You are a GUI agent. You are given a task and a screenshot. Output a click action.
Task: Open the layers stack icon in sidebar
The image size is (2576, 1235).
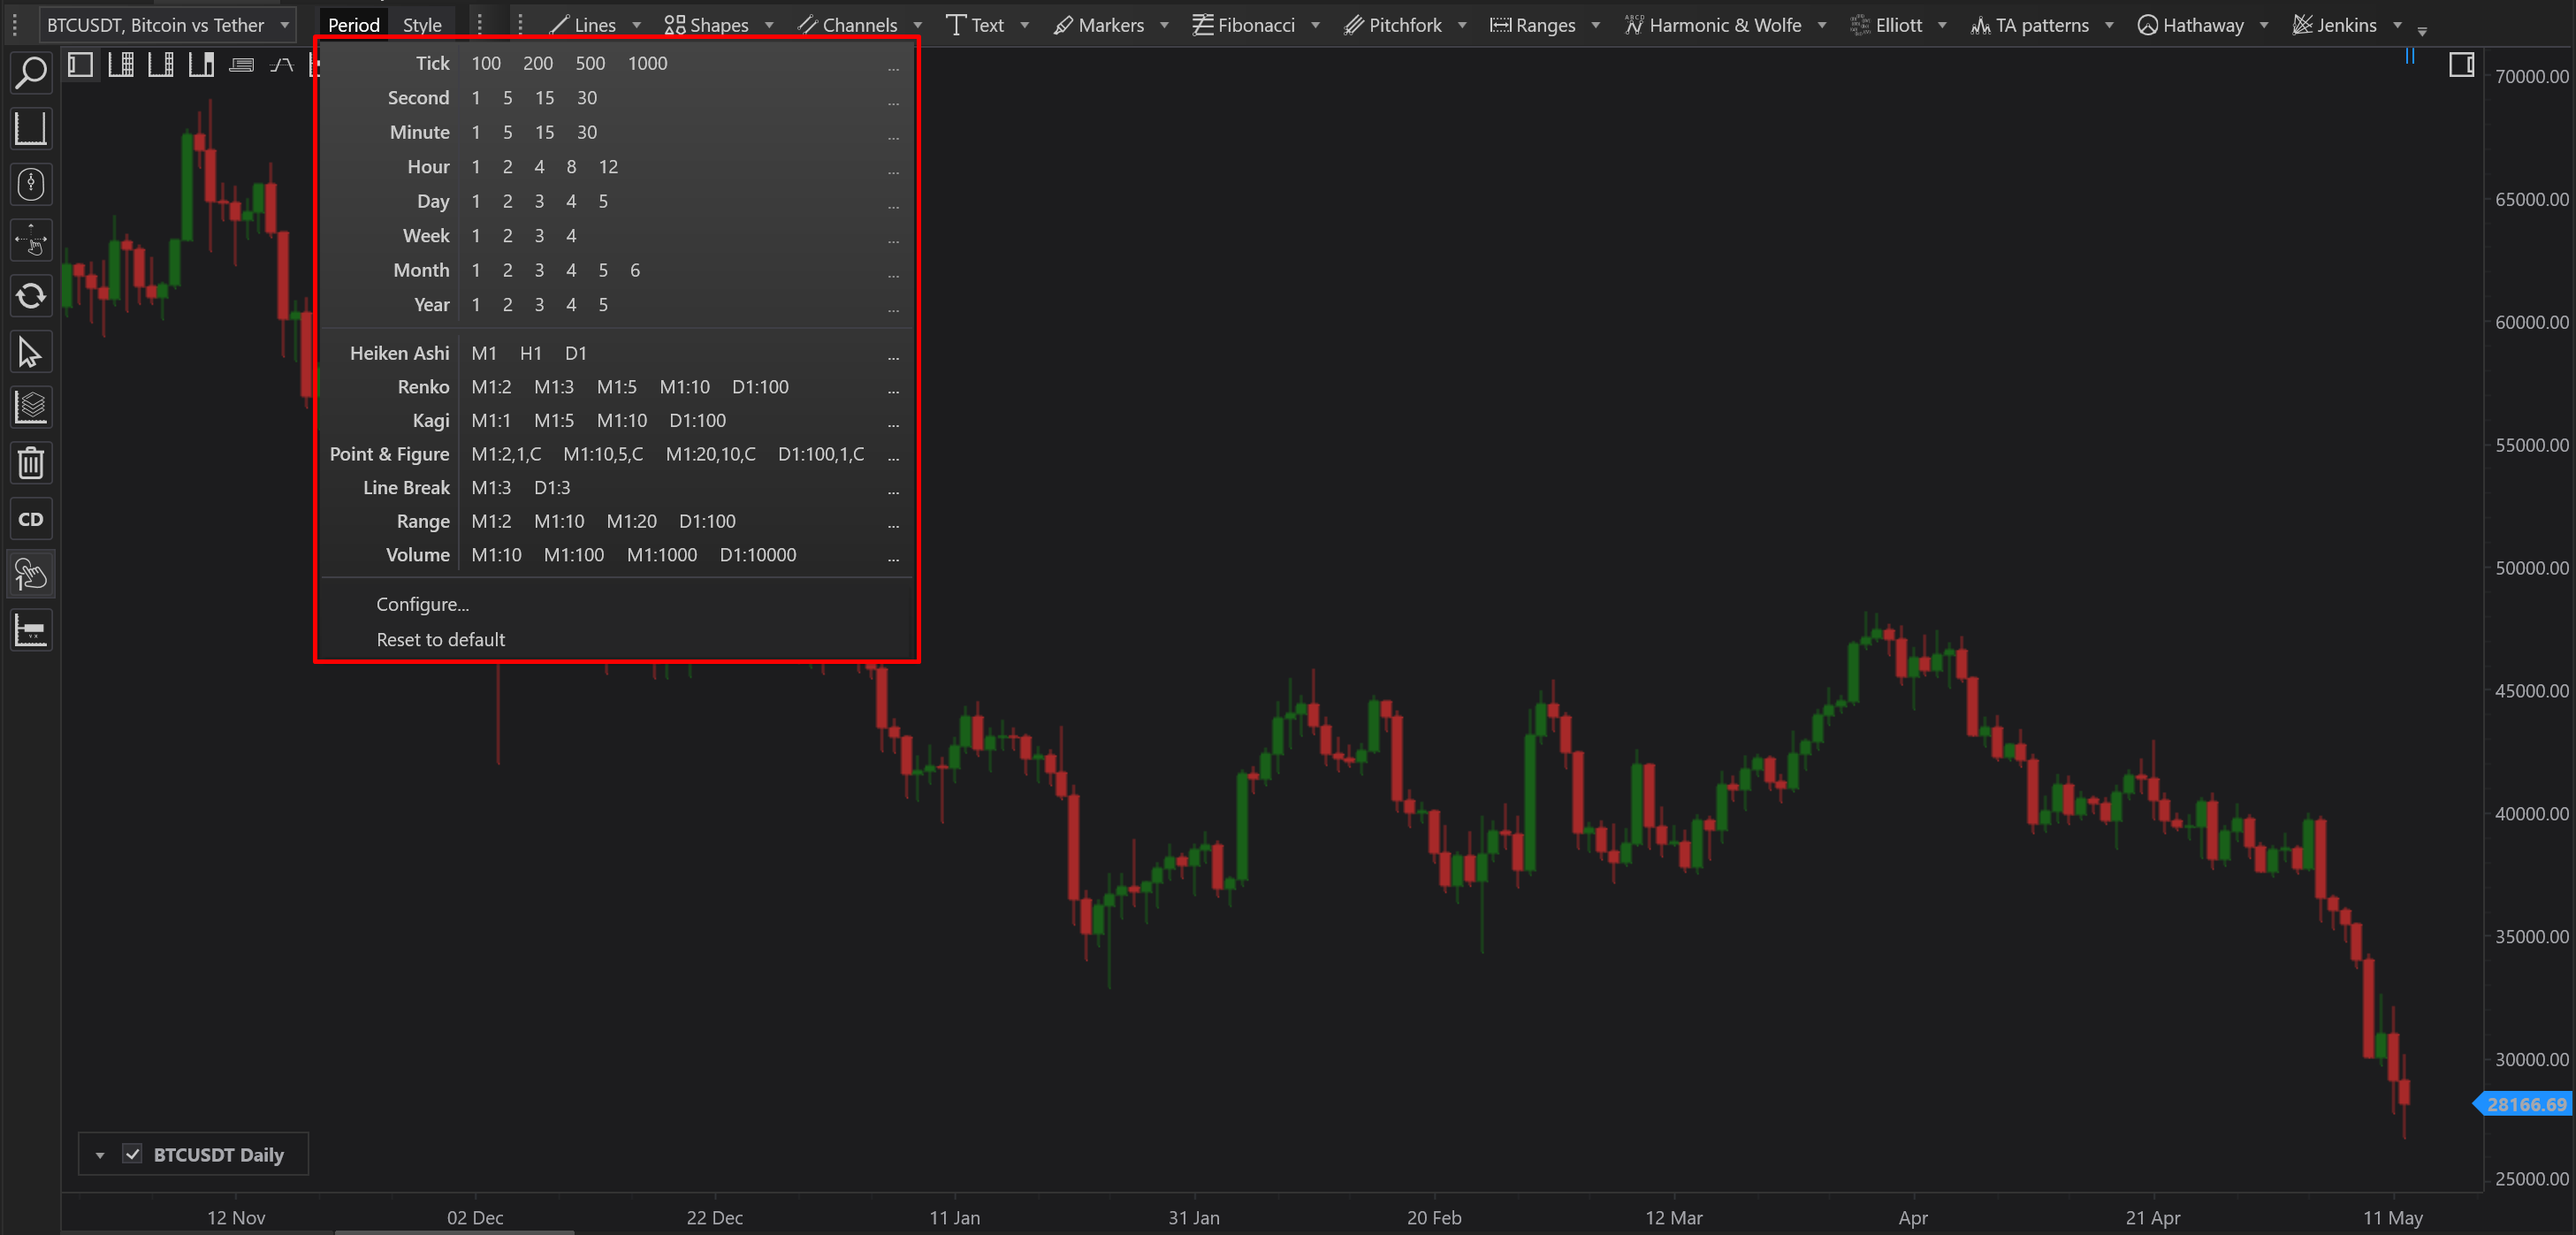(x=30, y=407)
